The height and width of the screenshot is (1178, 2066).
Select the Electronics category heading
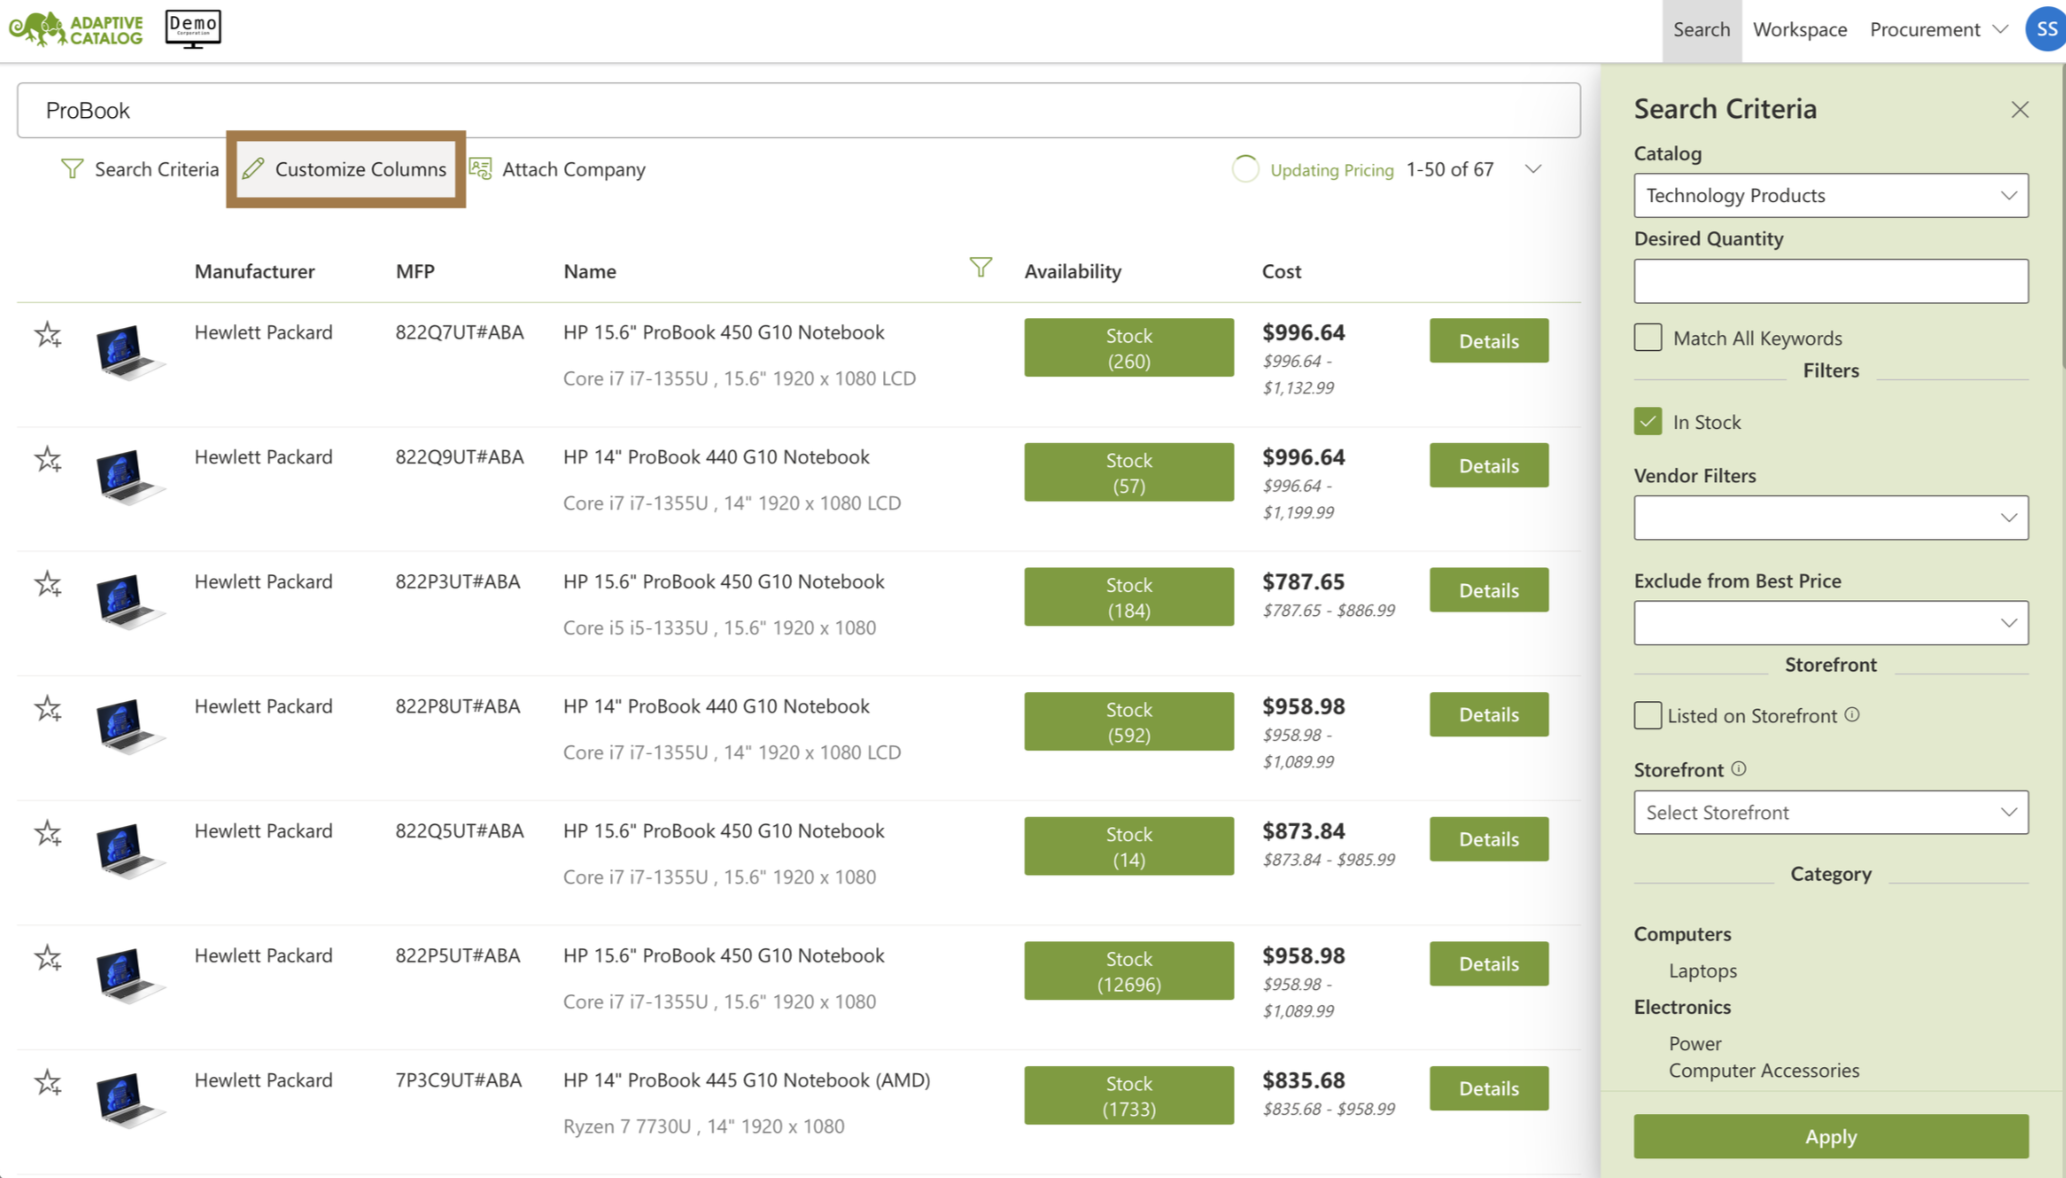pos(1682,1006)
